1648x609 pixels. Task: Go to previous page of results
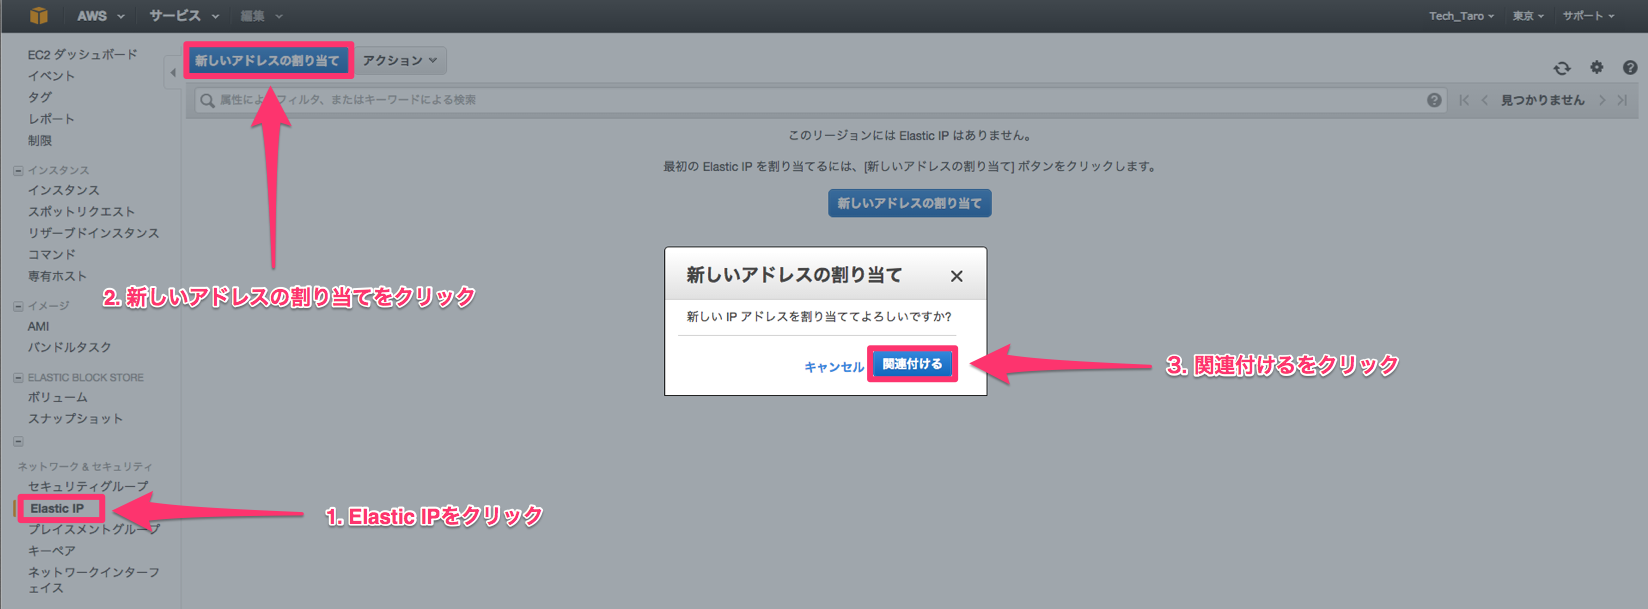(x=1485, y=100)
